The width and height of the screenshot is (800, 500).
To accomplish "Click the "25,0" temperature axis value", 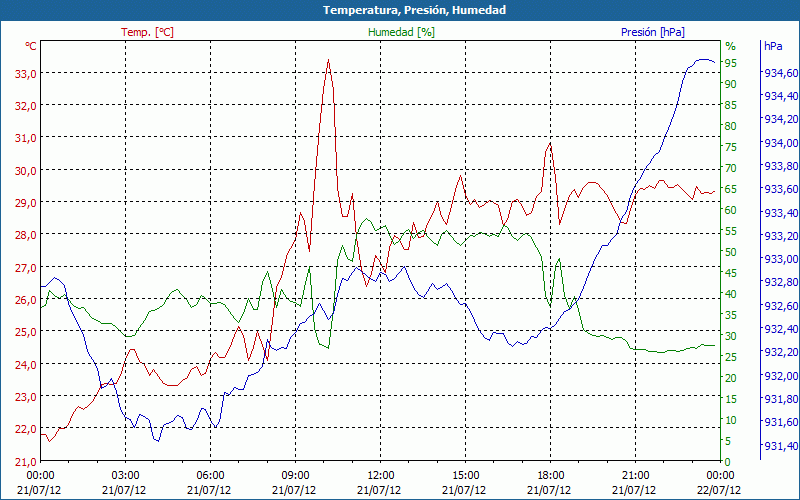I will pos(25,332).
